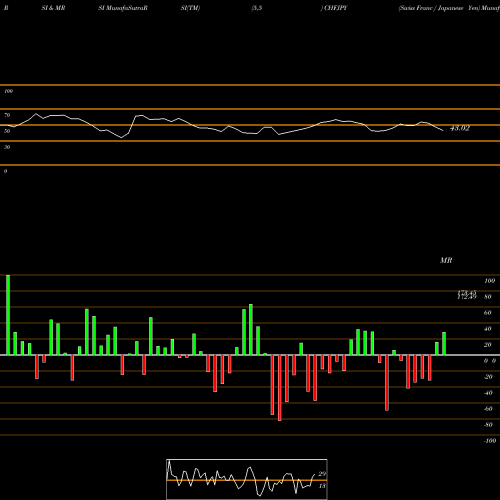Click the MR axis label 100
The width and height of the screenshot is (500, 500).
[x=490, y=281]
